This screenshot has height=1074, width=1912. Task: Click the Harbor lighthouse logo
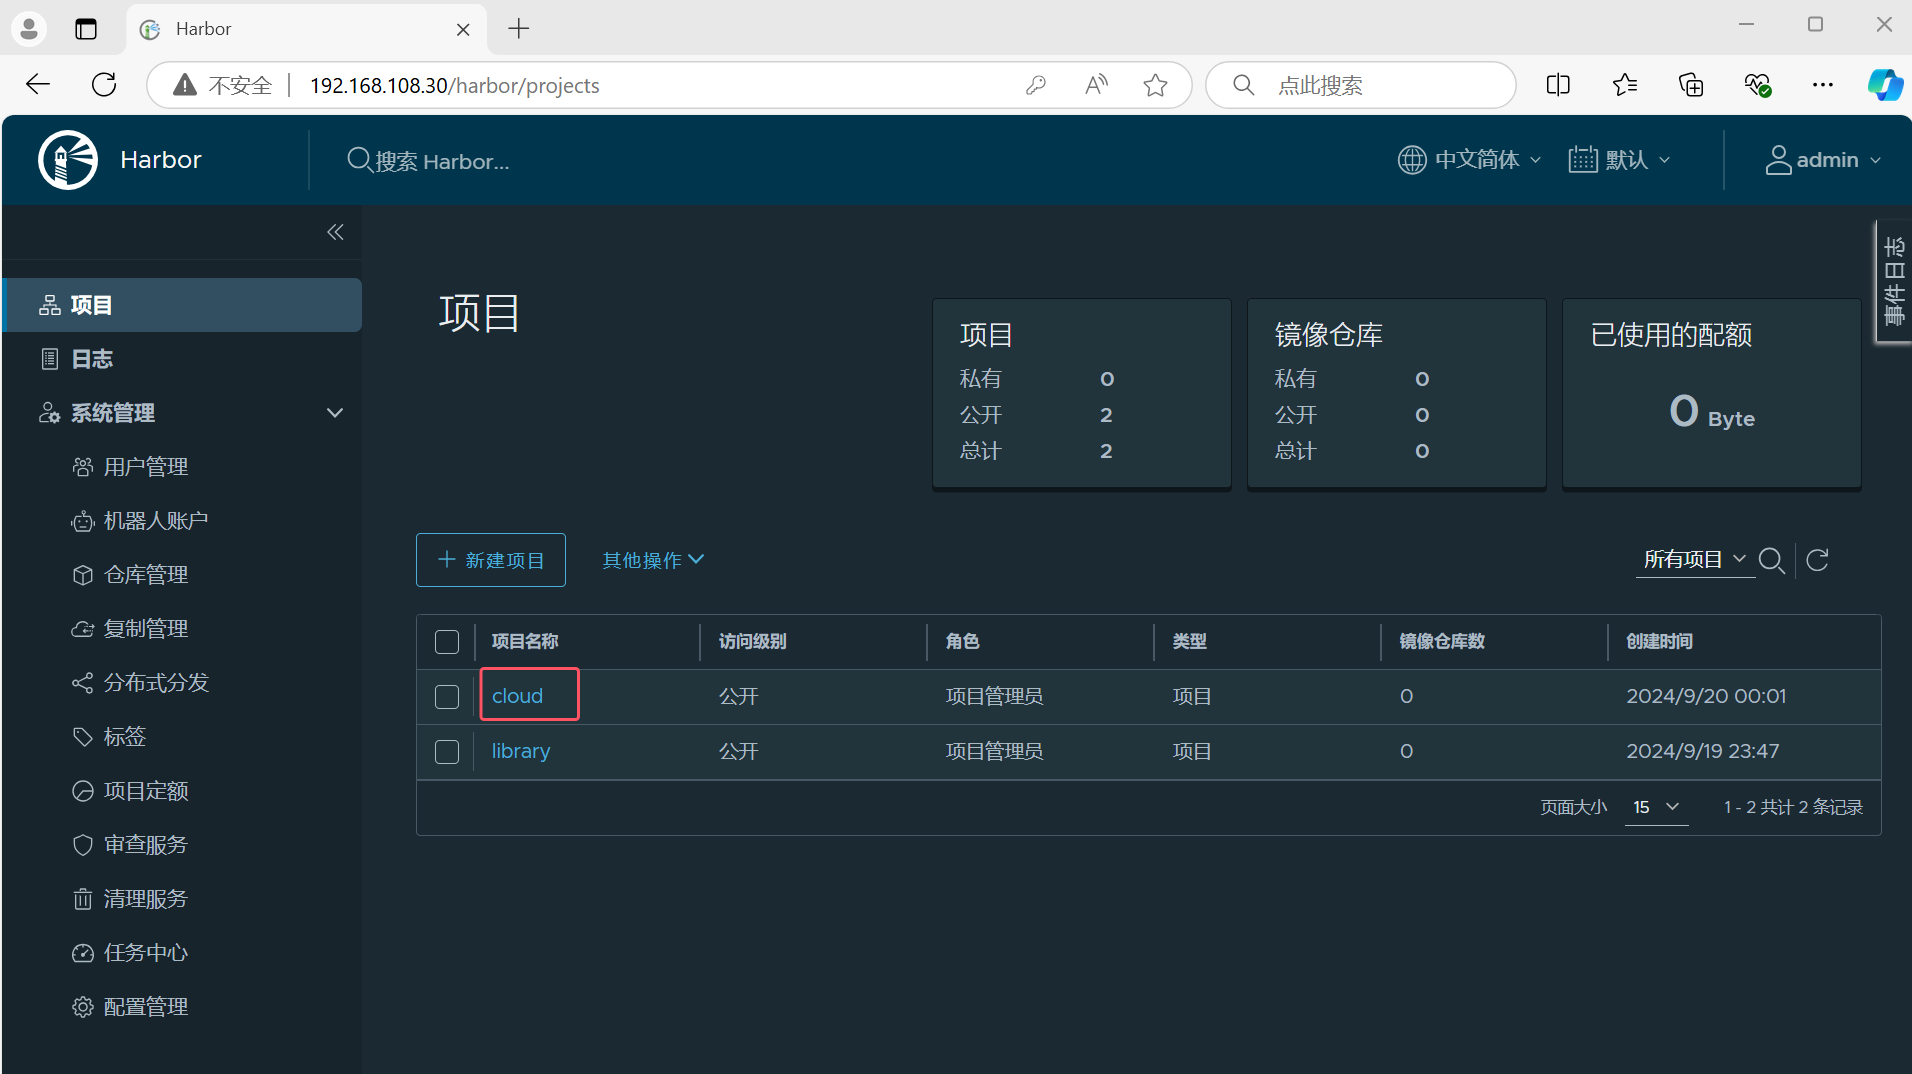click(x=68, y=160)
